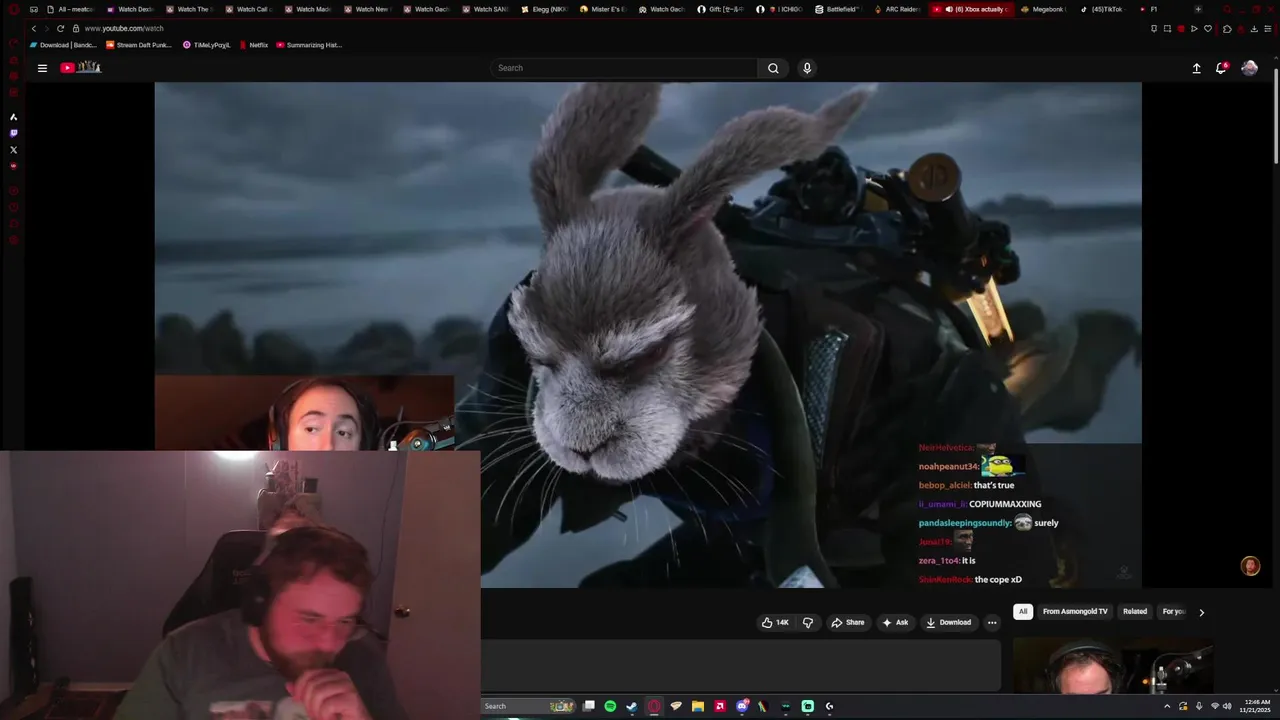Open the recommended video thumbnail
Viewport: 1280px width, 720px height.
1112,665
